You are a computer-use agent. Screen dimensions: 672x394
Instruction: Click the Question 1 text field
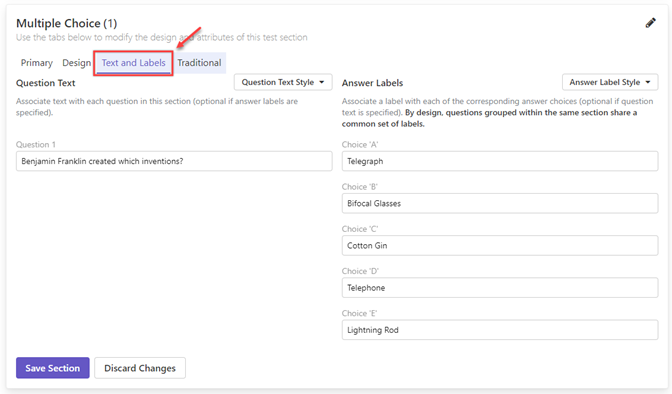pyautogui.click(x=174, y=161)
